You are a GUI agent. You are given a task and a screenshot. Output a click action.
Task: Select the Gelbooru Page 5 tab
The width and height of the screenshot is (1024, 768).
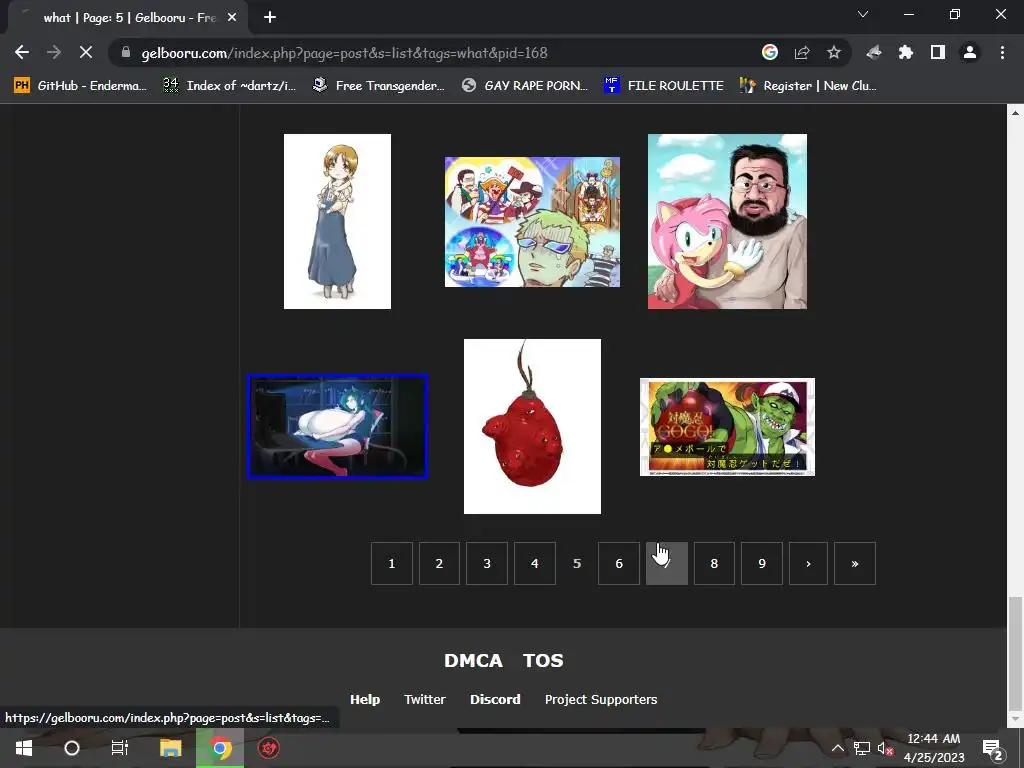coord(129,18)
